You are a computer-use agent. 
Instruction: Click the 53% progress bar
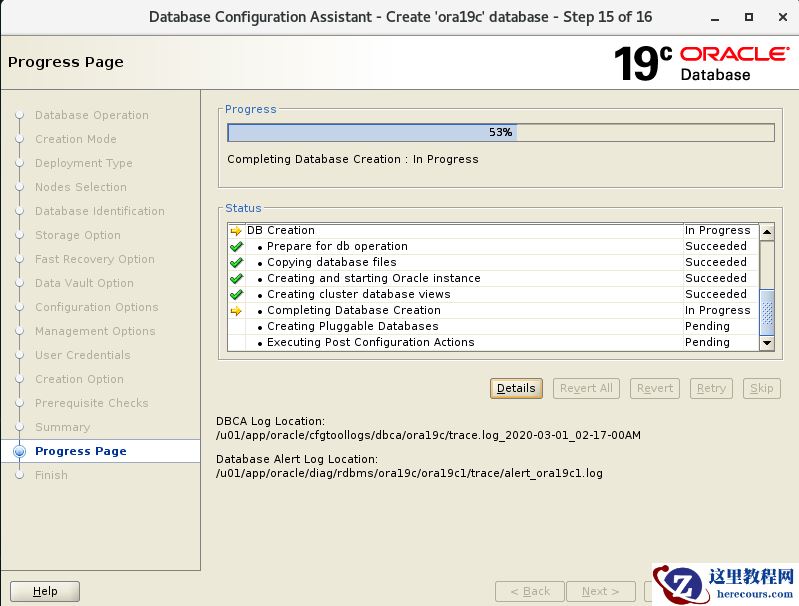click(x=500, y=132)
